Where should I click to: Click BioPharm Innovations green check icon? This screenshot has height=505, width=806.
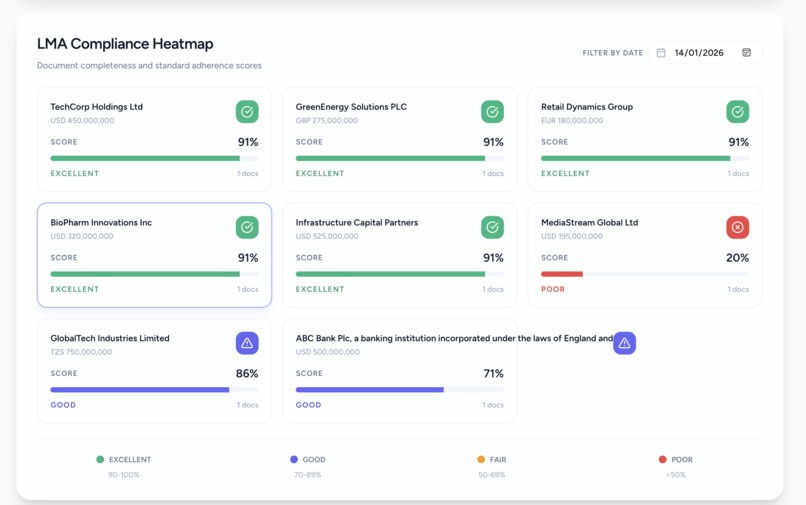pyautogui.click(x=247, y=227)
